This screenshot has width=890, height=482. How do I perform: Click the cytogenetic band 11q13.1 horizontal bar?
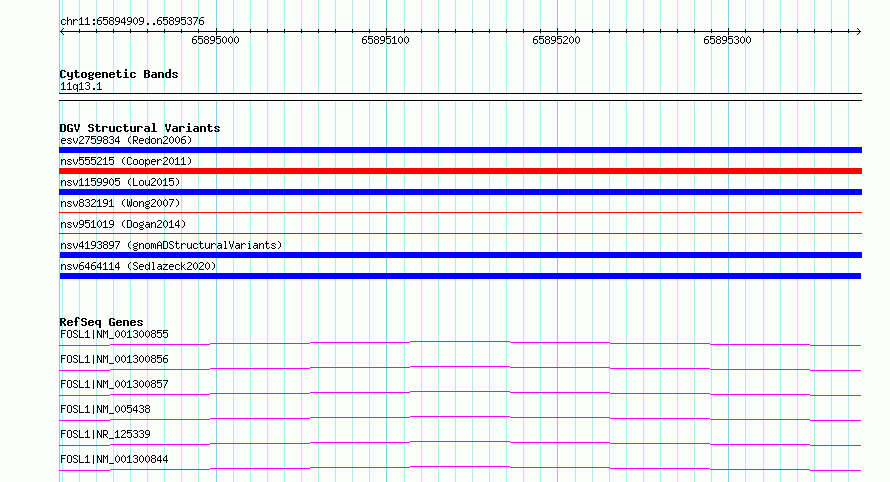click(x=460, y=97)
